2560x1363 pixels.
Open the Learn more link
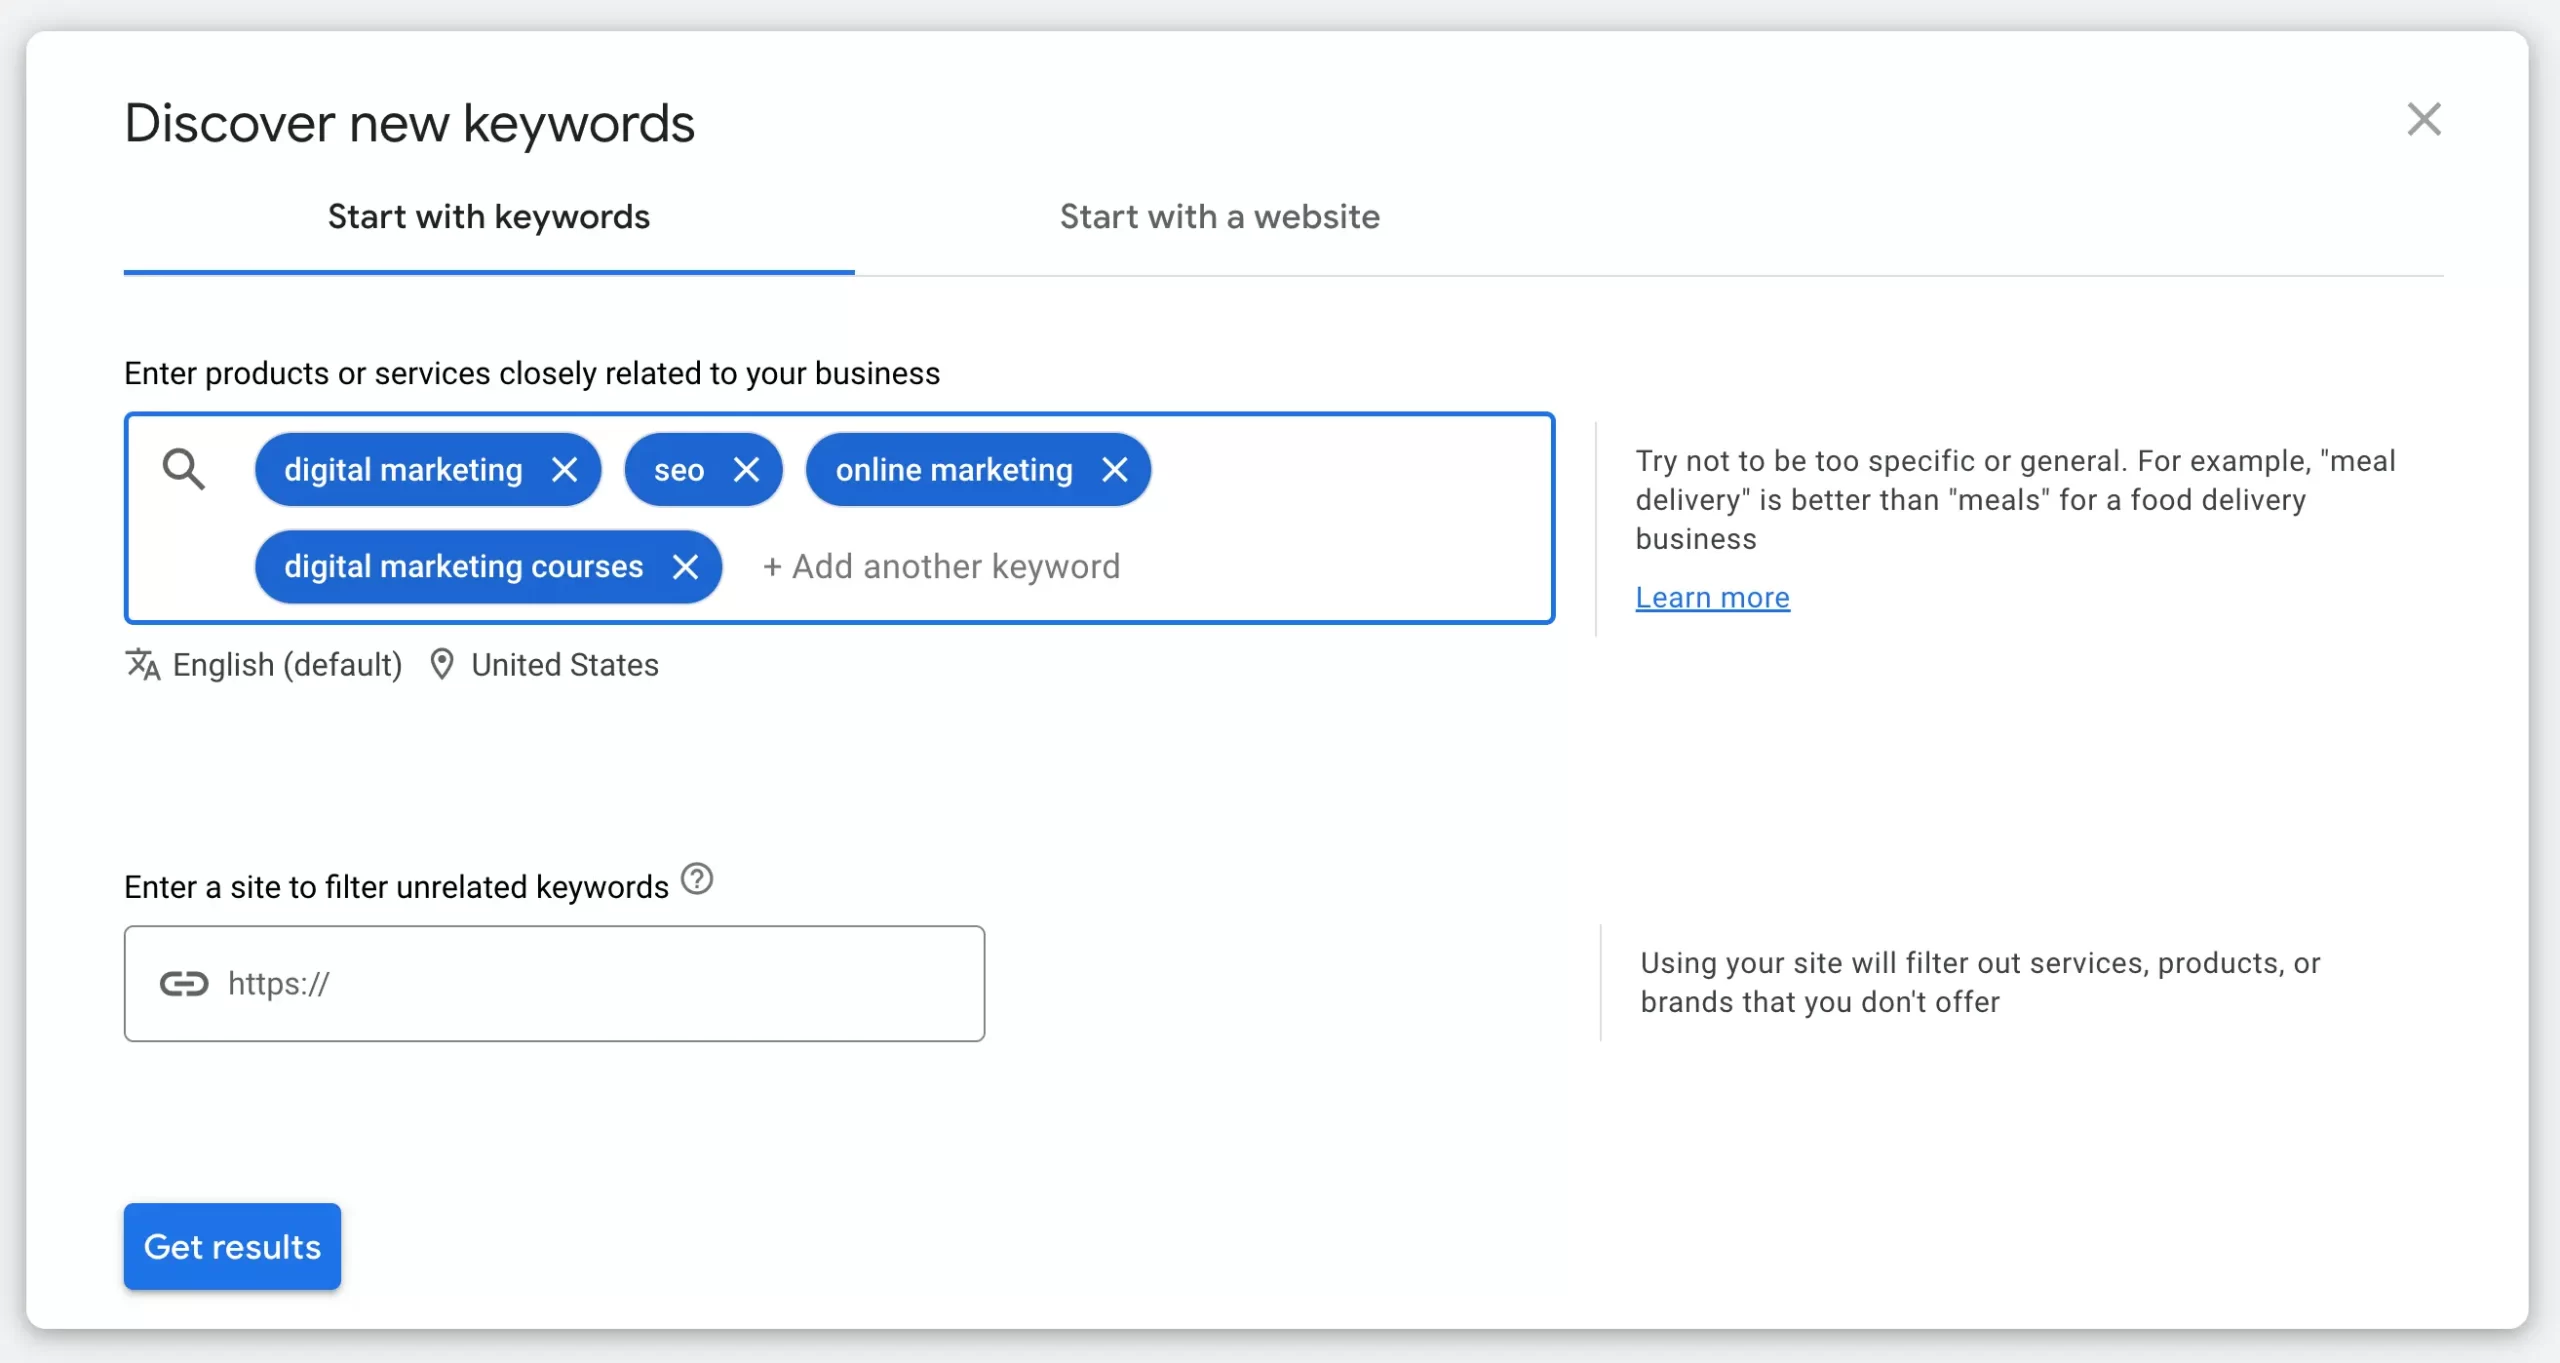(1712, 598)
